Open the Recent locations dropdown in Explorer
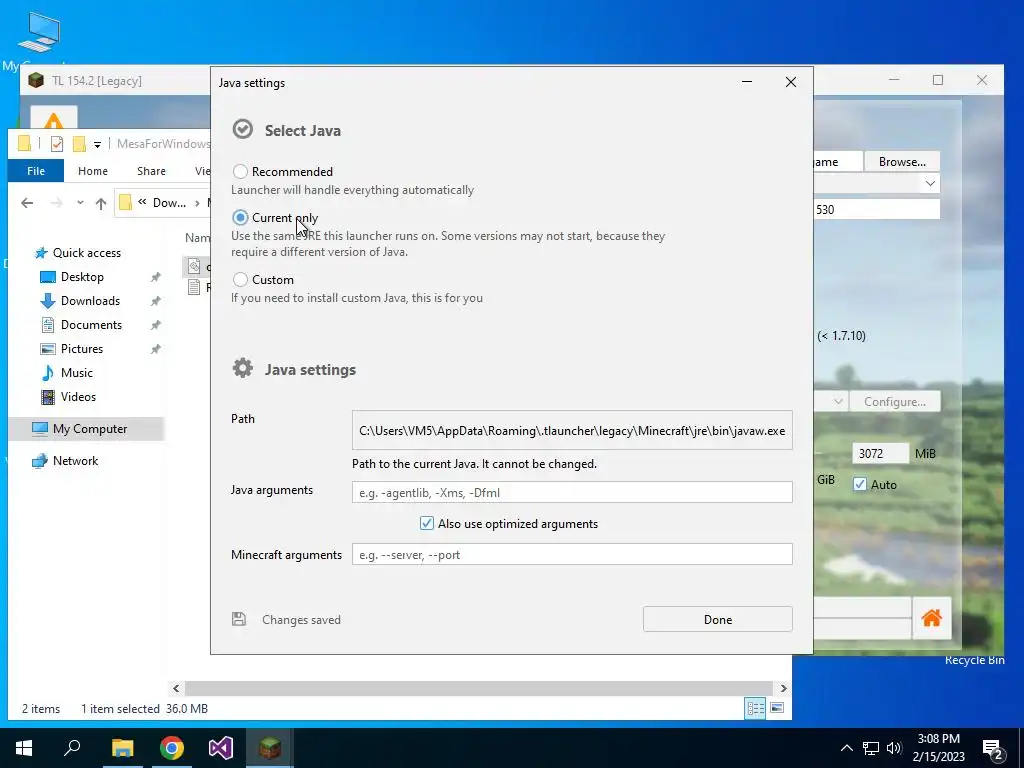 (x=80, y=203)
